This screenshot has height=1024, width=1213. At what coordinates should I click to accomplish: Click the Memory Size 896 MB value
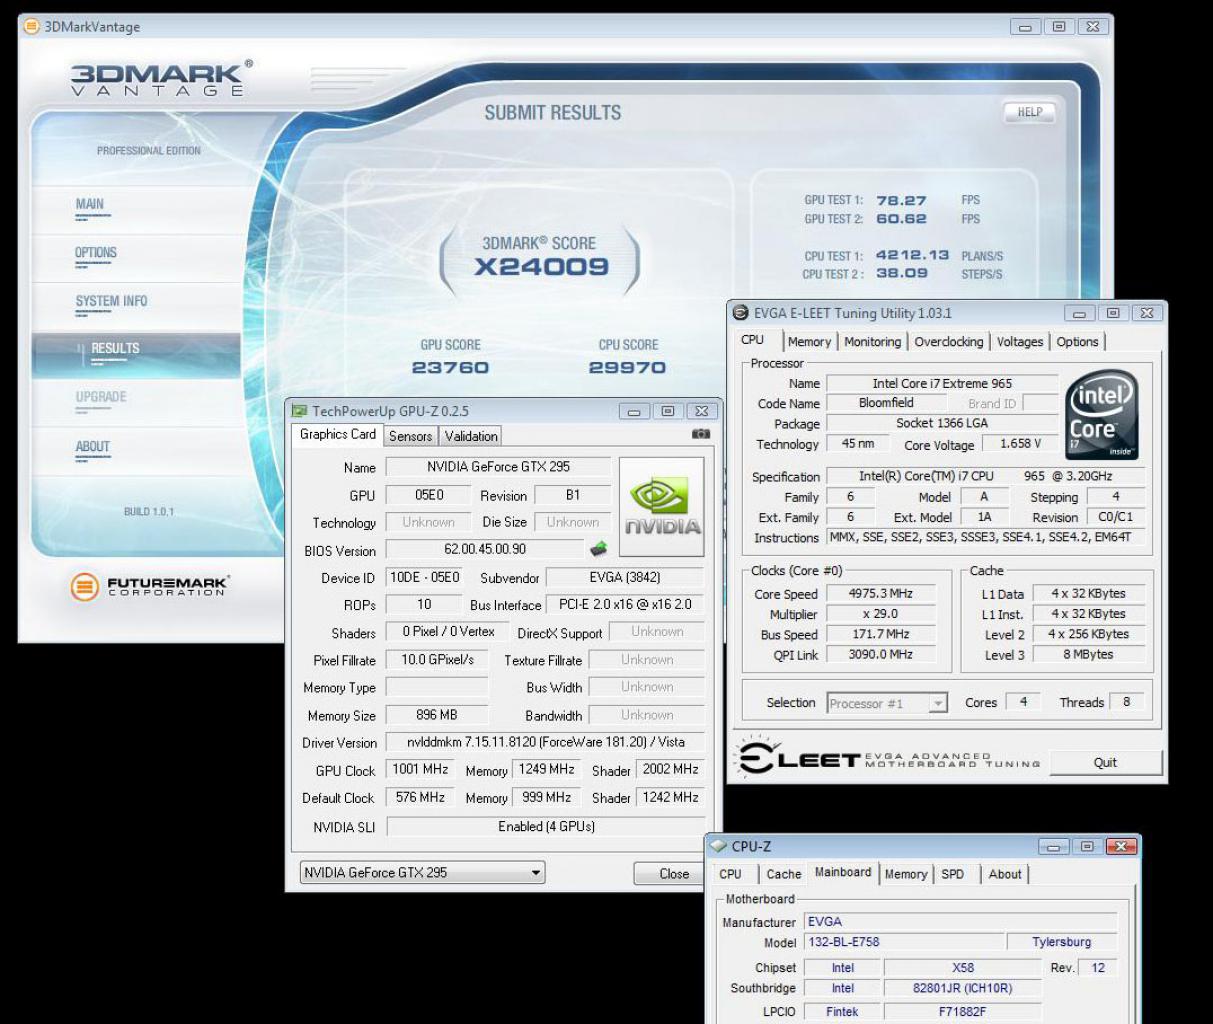click(x=436, y=715)
